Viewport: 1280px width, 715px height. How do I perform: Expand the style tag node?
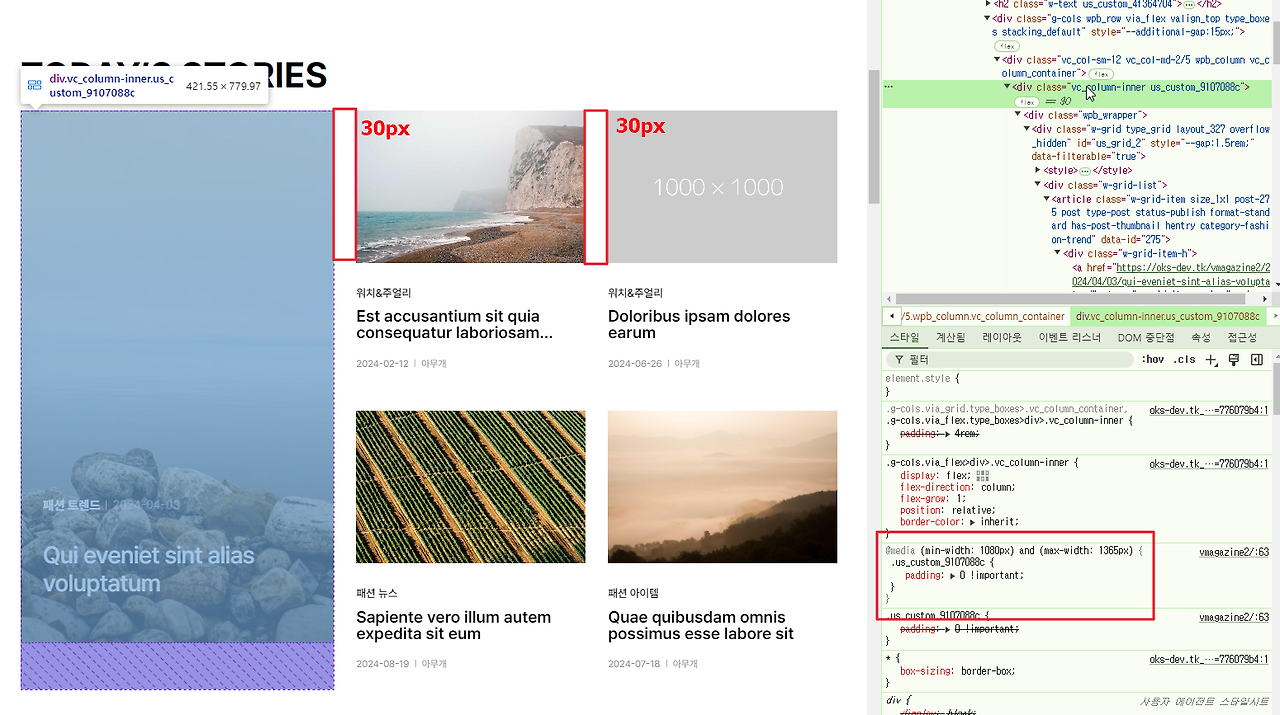(x=1037, y=171)
